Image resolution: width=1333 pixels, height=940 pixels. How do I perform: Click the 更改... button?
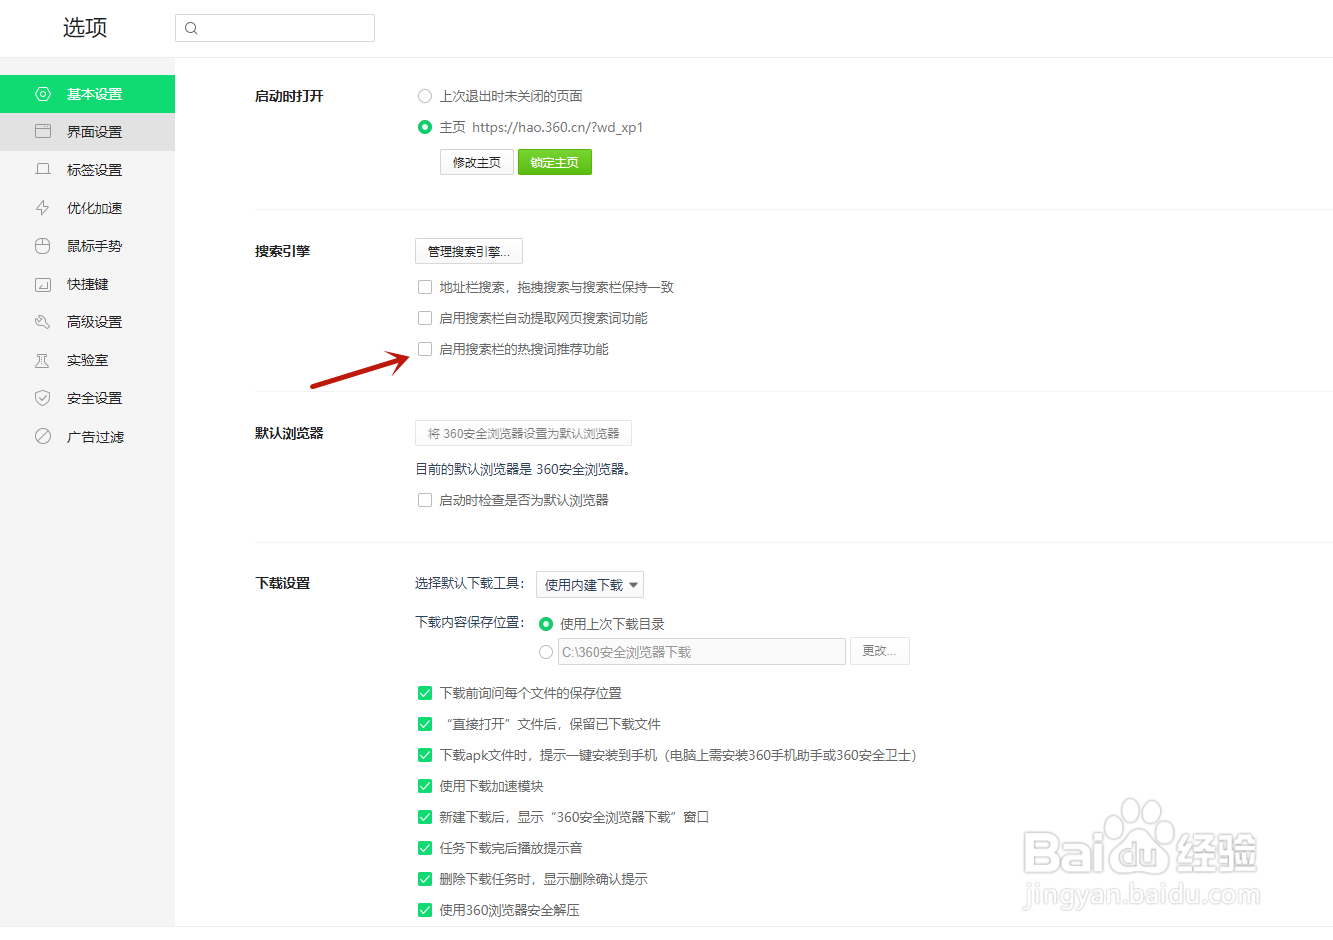click(880, 651)
